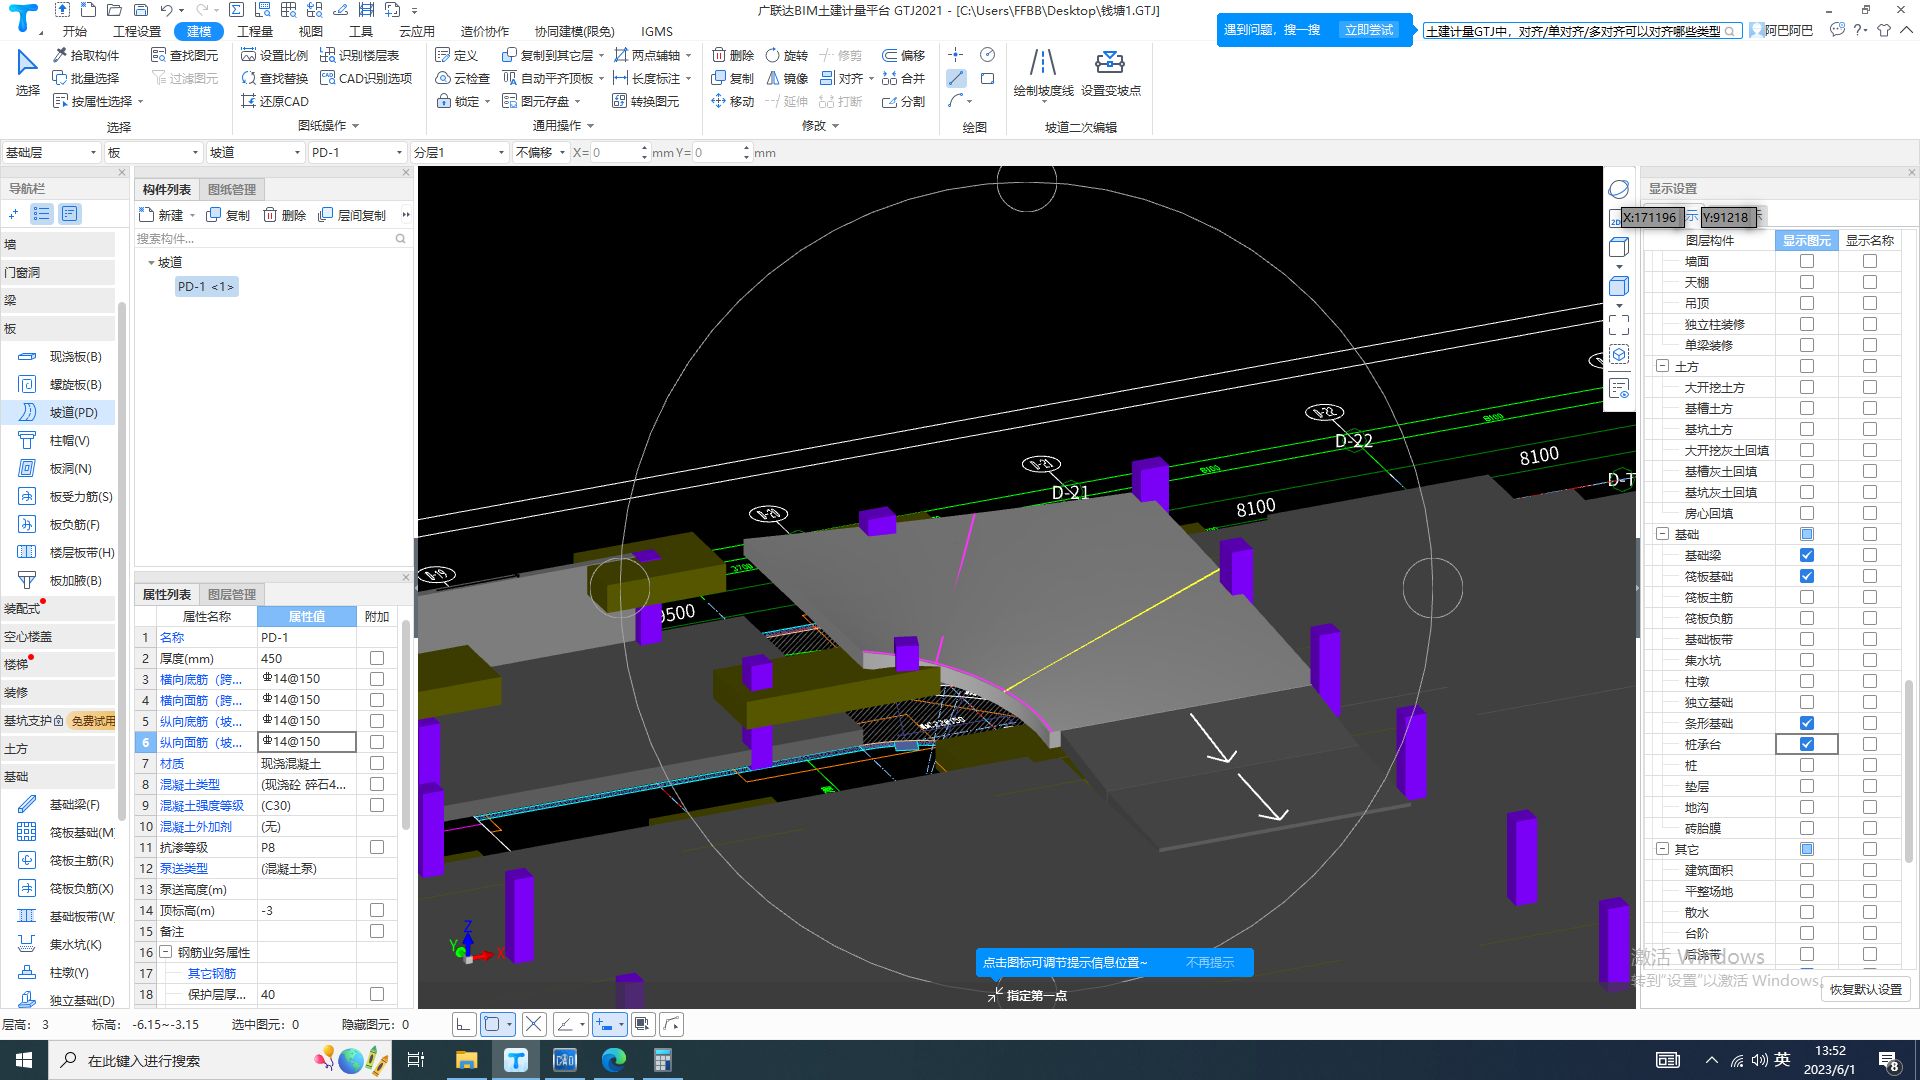Collapse the 基础 group in display settings
1920x1080 pixels.
[1662, 534]
